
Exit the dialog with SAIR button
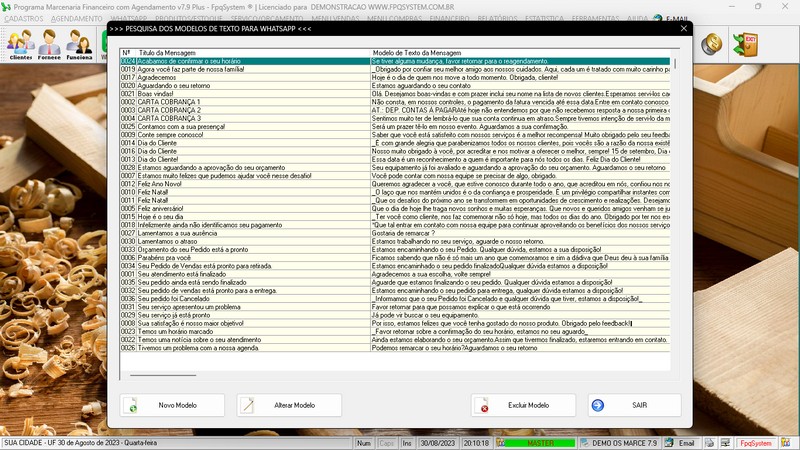pyautogui.click(x=635, y=405)
